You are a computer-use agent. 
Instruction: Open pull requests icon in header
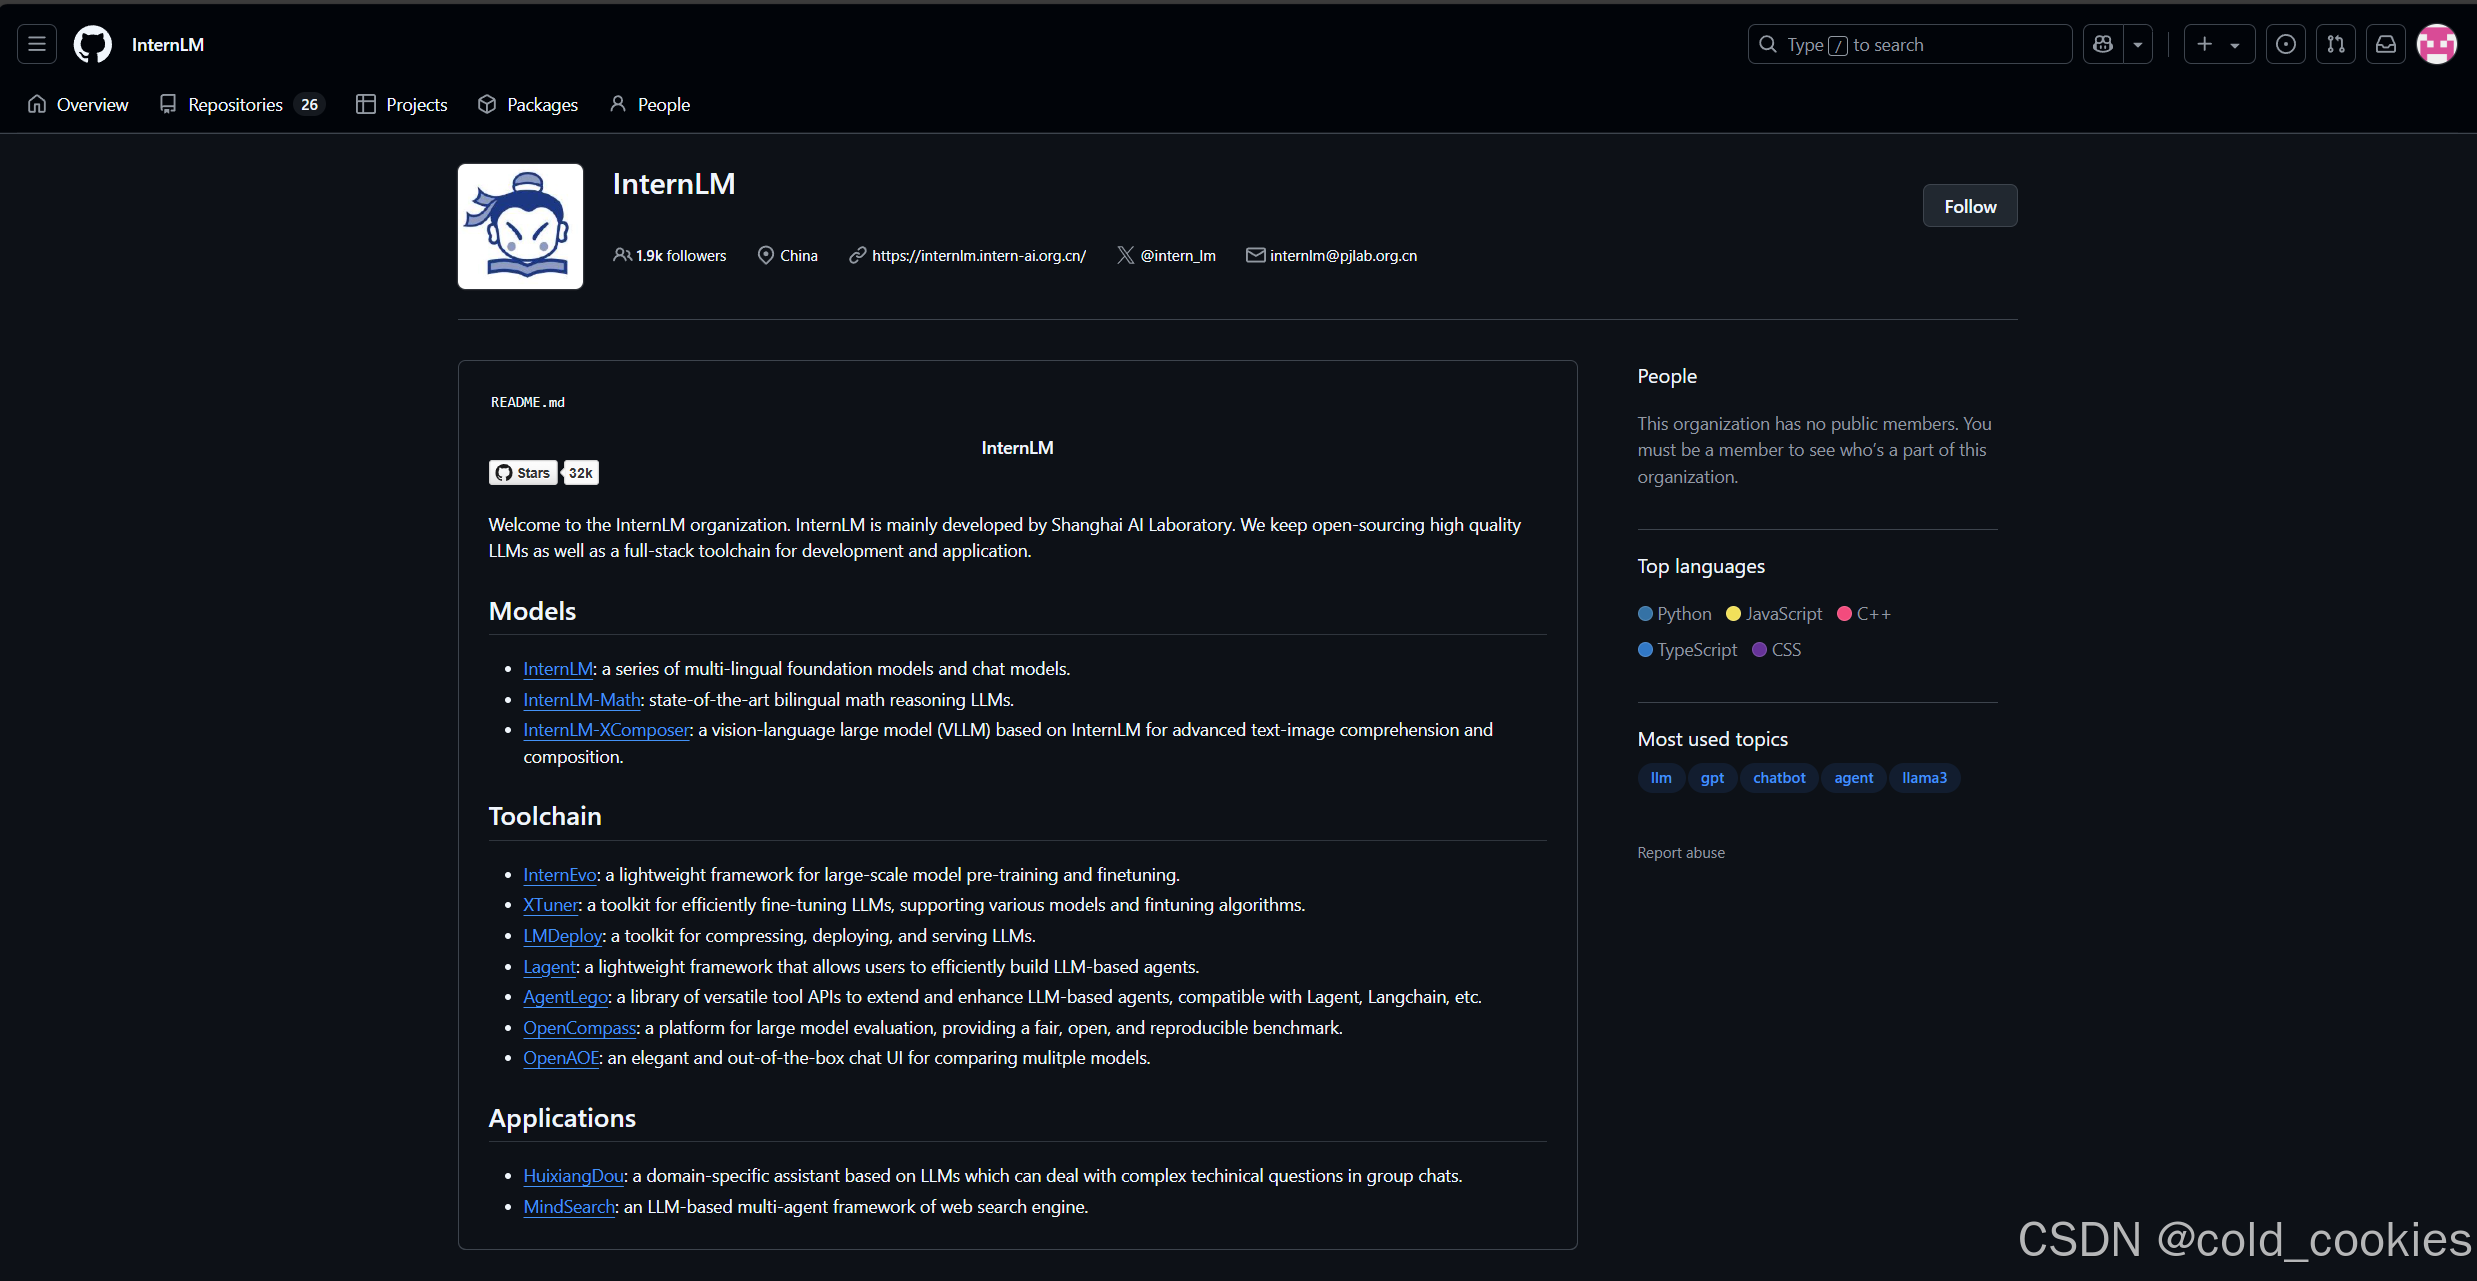tap(2335, 44)
